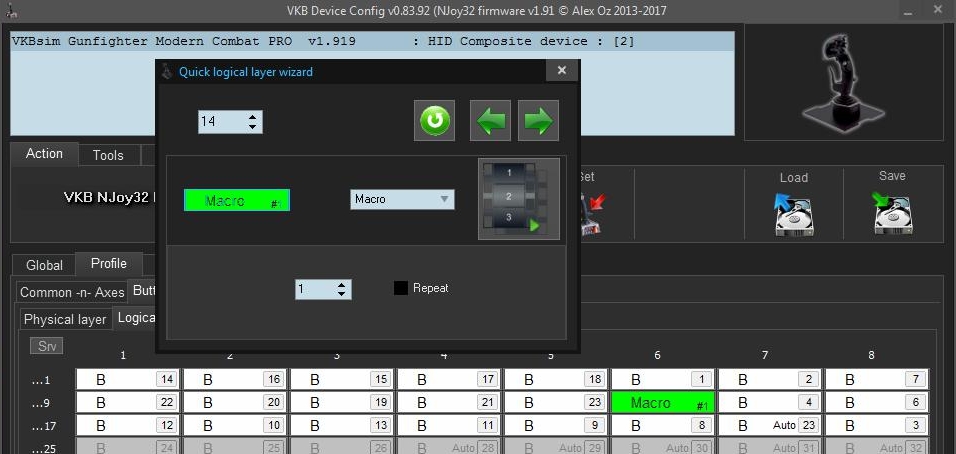Select the grid cell B 20
Screen dimensions: 956x454
tap(235, 403)
